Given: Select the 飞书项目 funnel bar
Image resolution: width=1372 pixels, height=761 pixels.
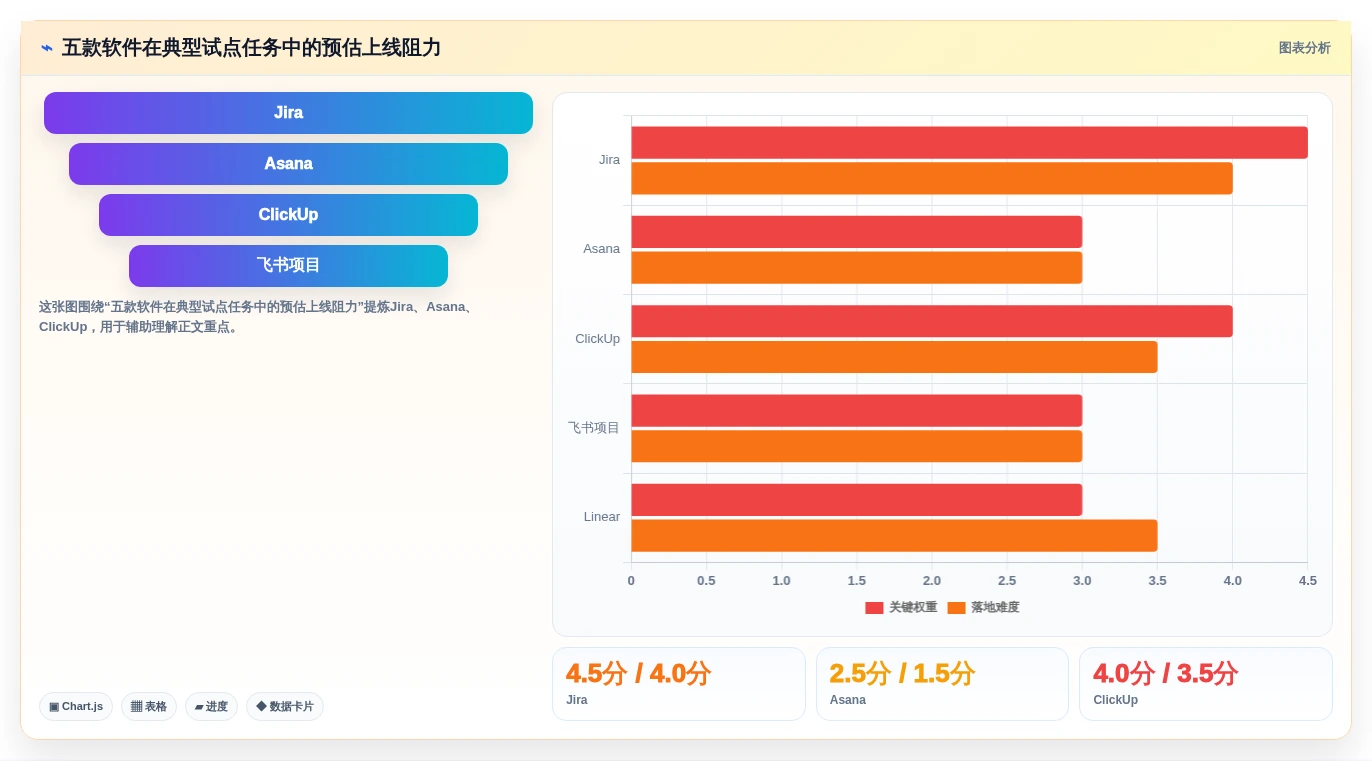Looking at the screenshot, I should pos(288,266).
